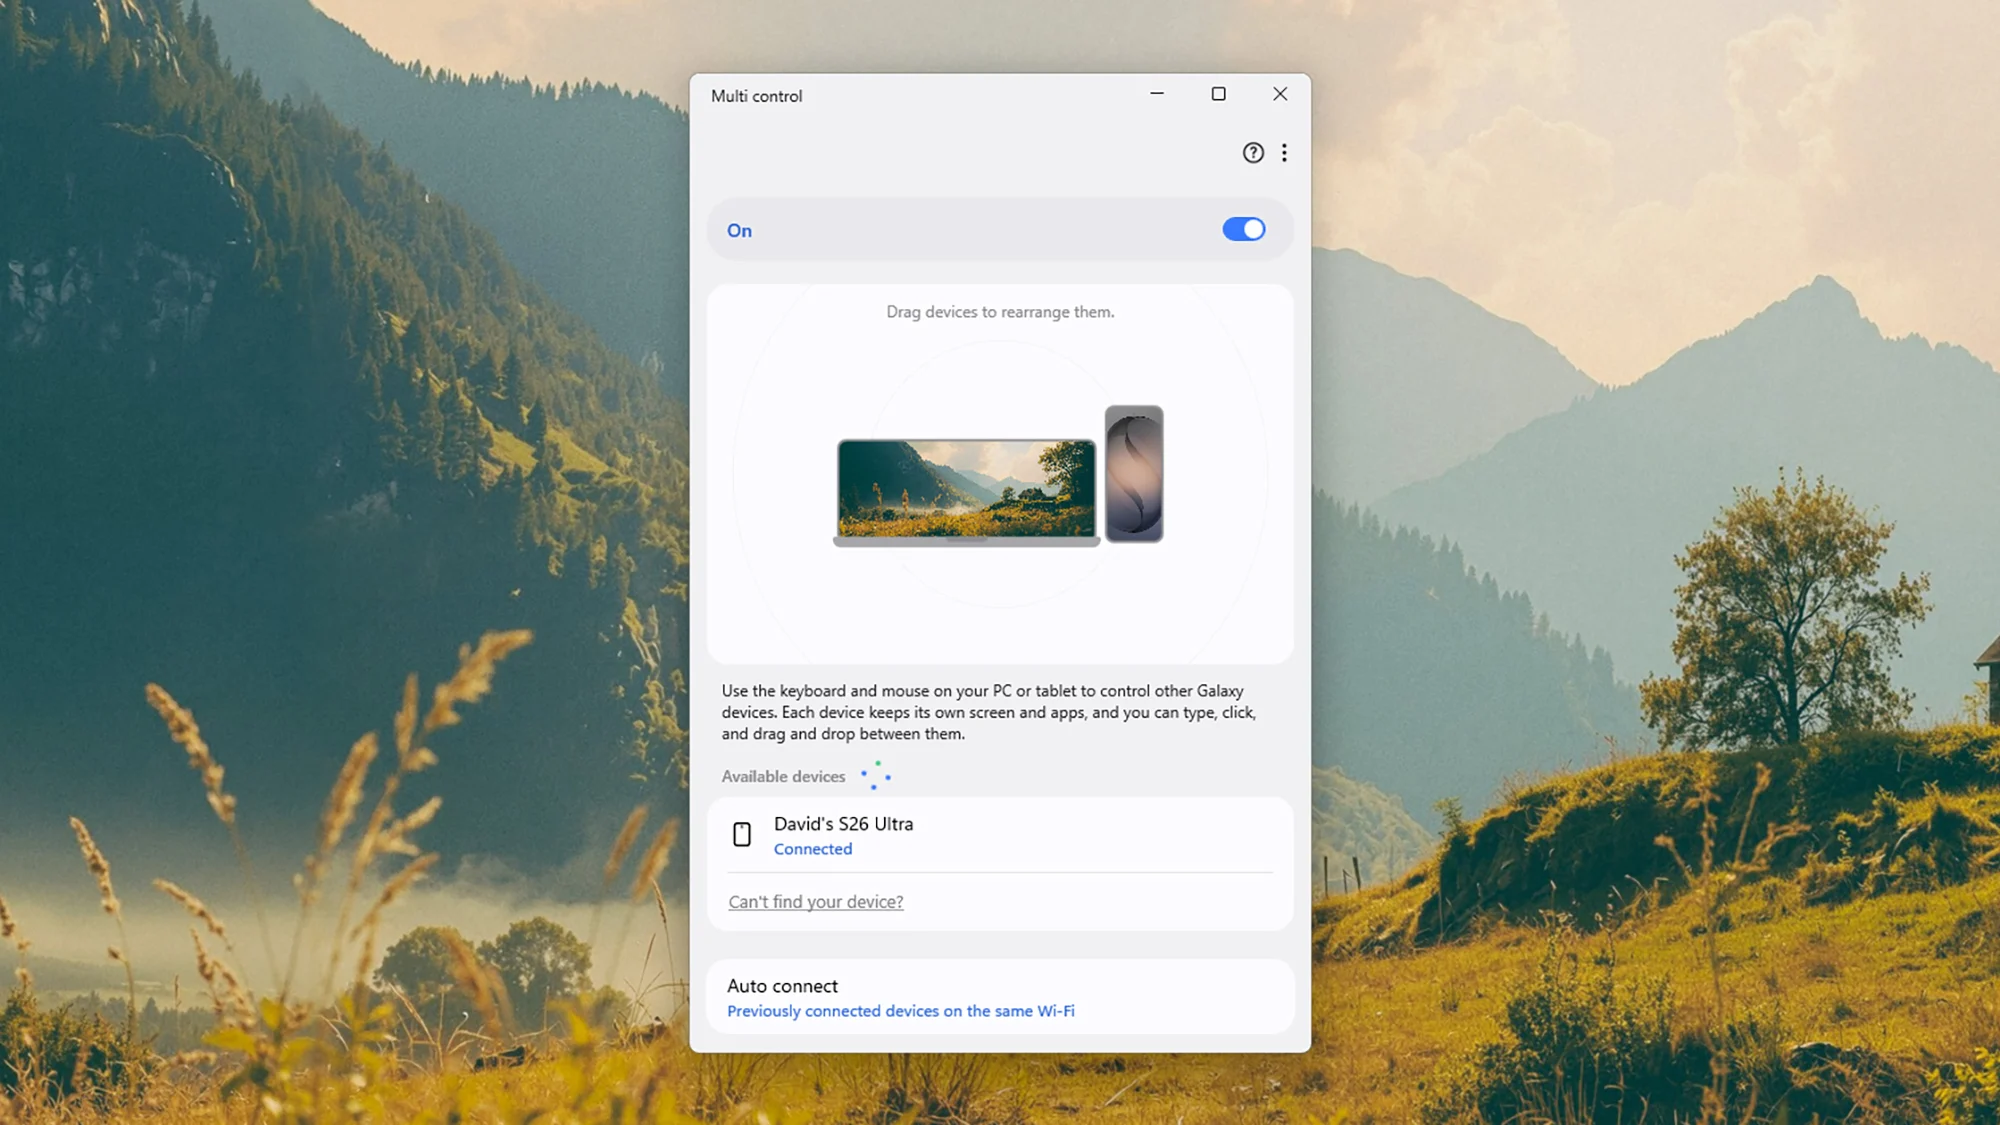This screenshot has height=1125, width=2000.
Task: Close the Multi control window
Action: (1280, 94)
